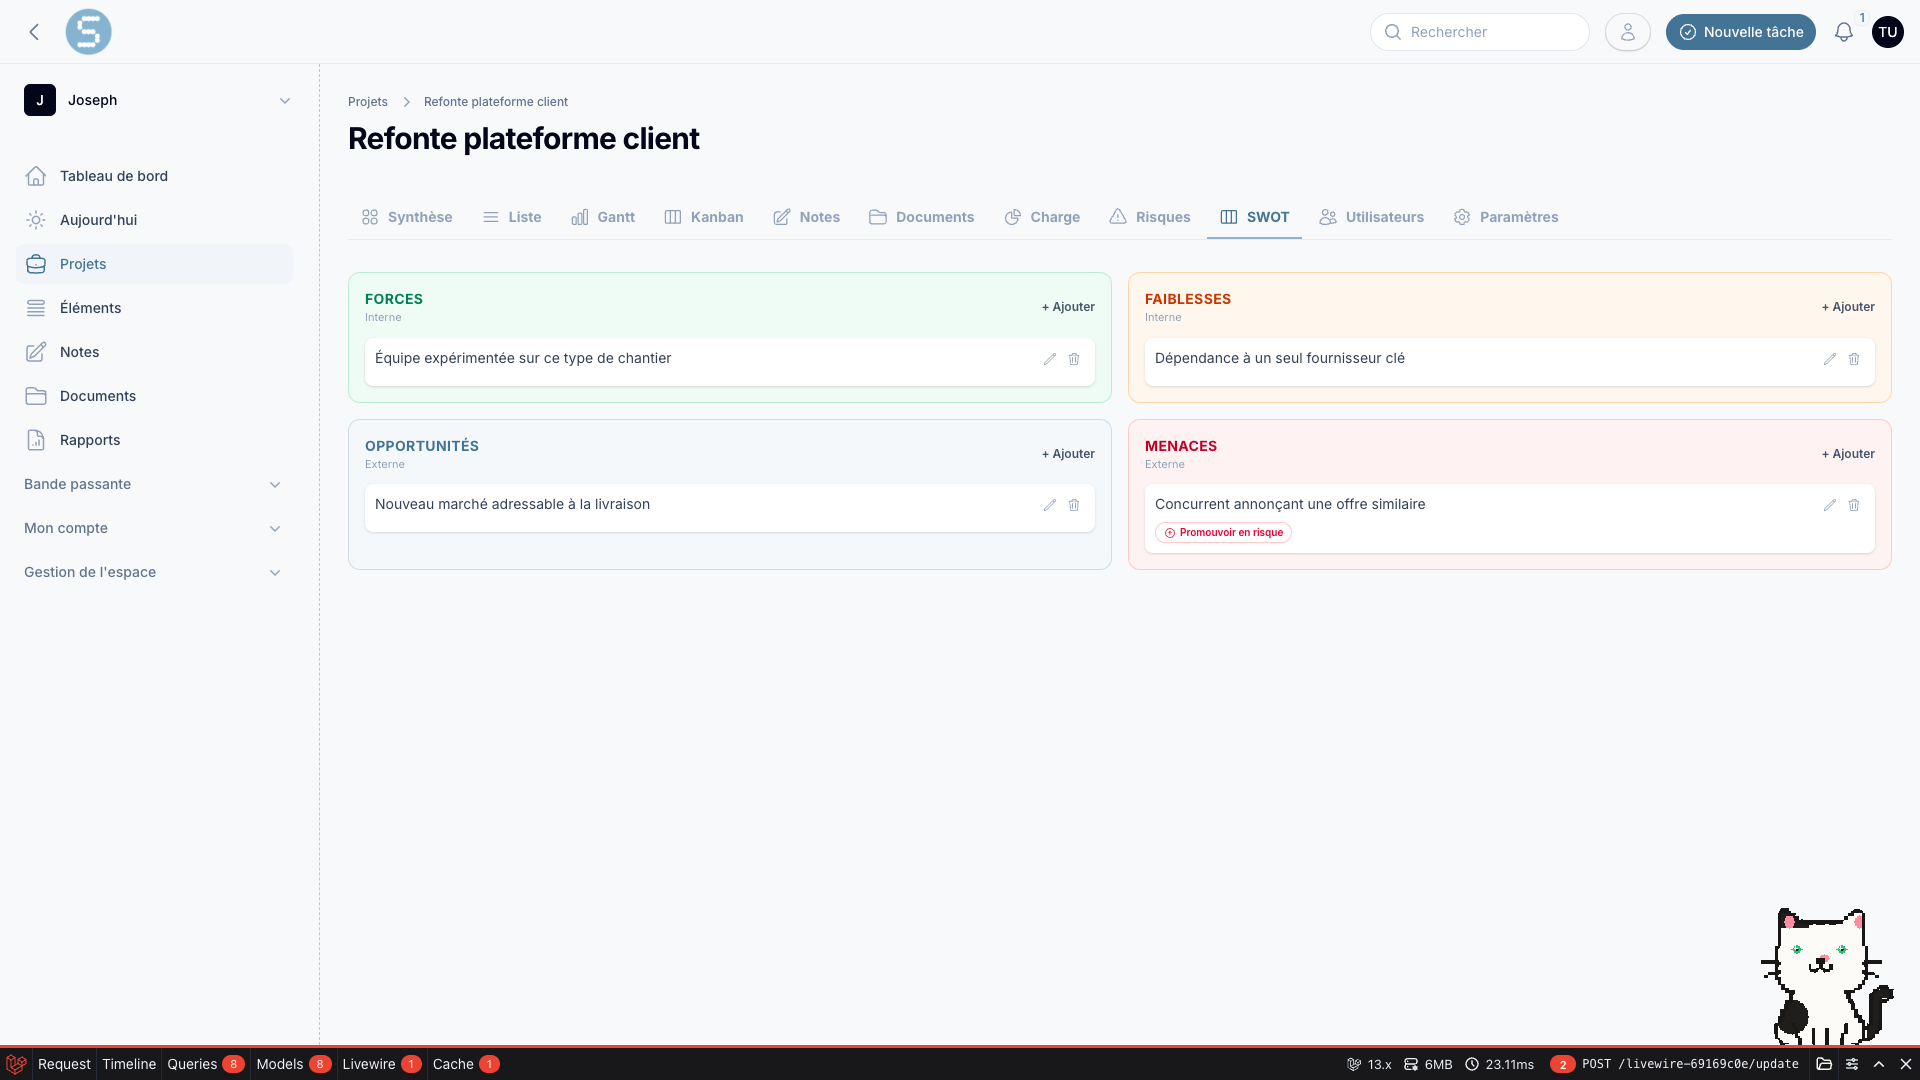The image size is (1920, 1080).
Task: Switch to the Kanban tab
Action: click(x=704, y=217)
